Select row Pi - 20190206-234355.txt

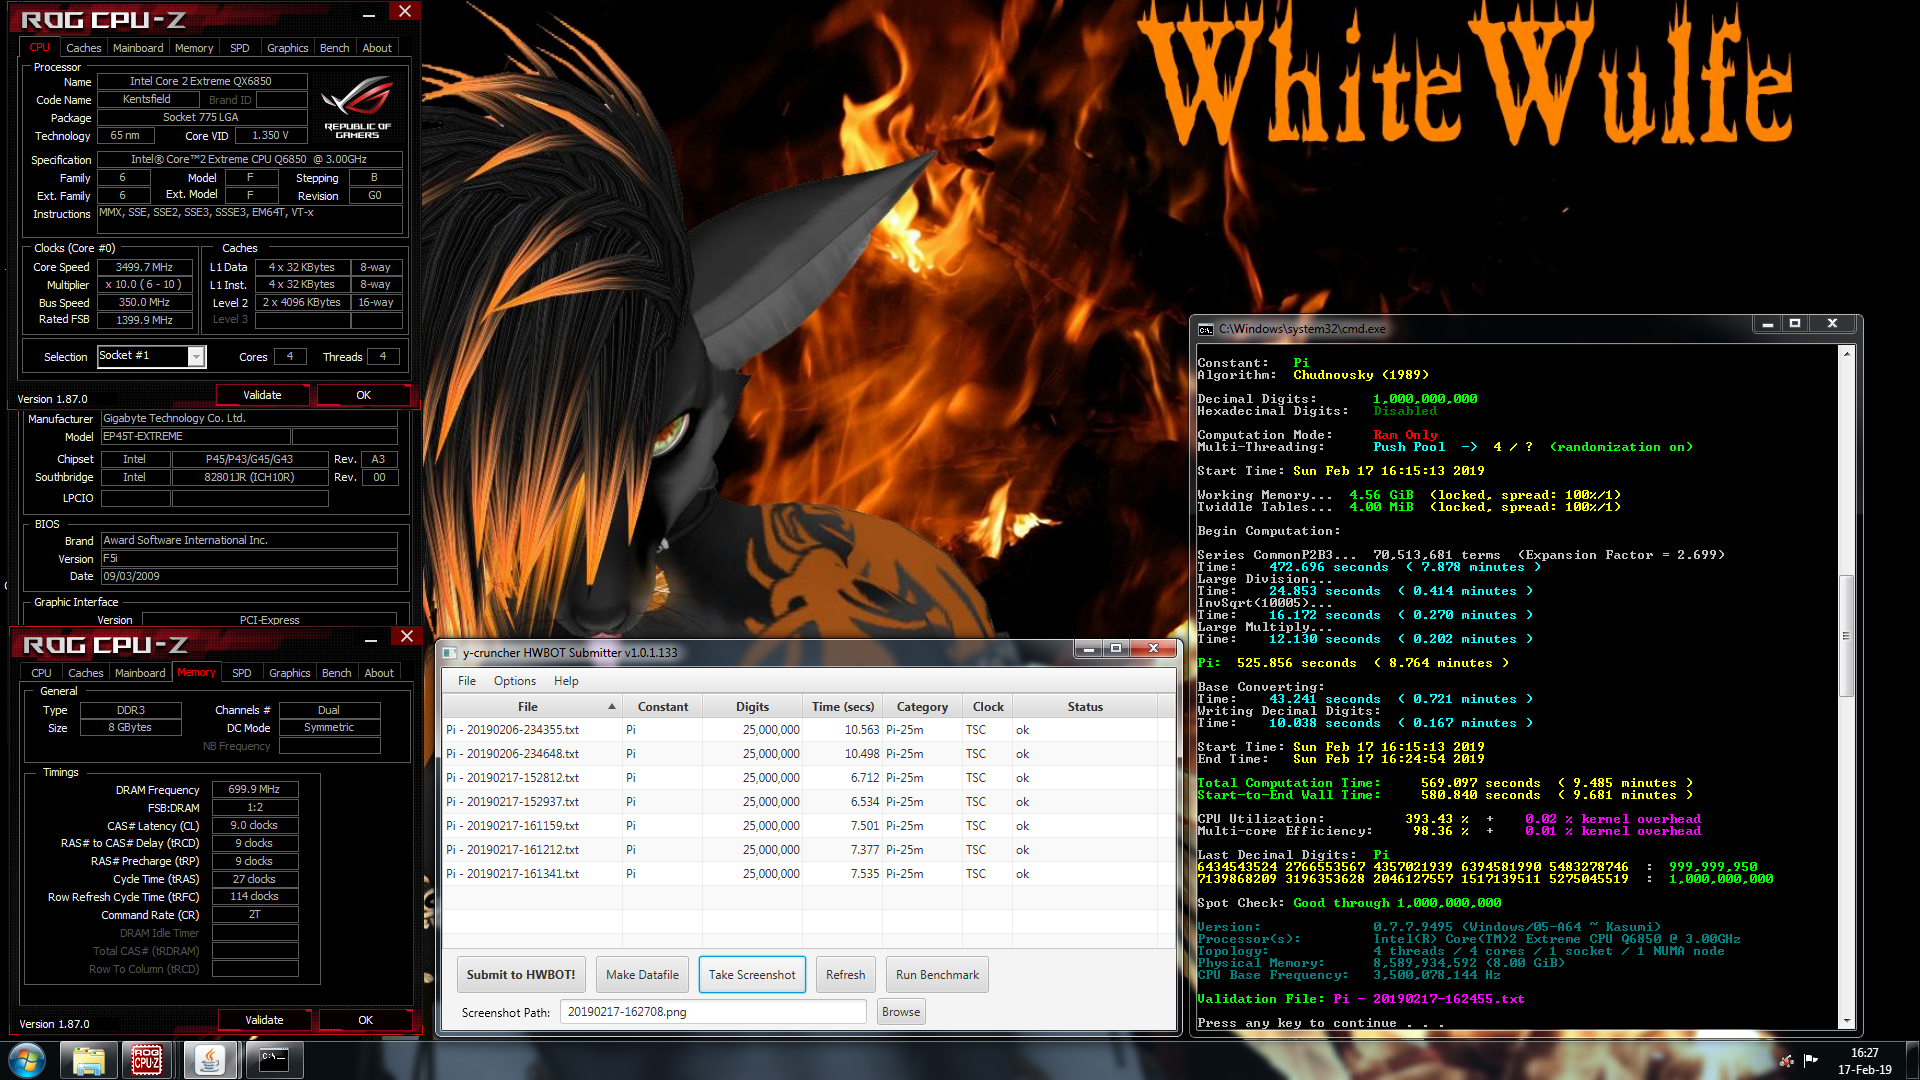[x=808, y=730]
